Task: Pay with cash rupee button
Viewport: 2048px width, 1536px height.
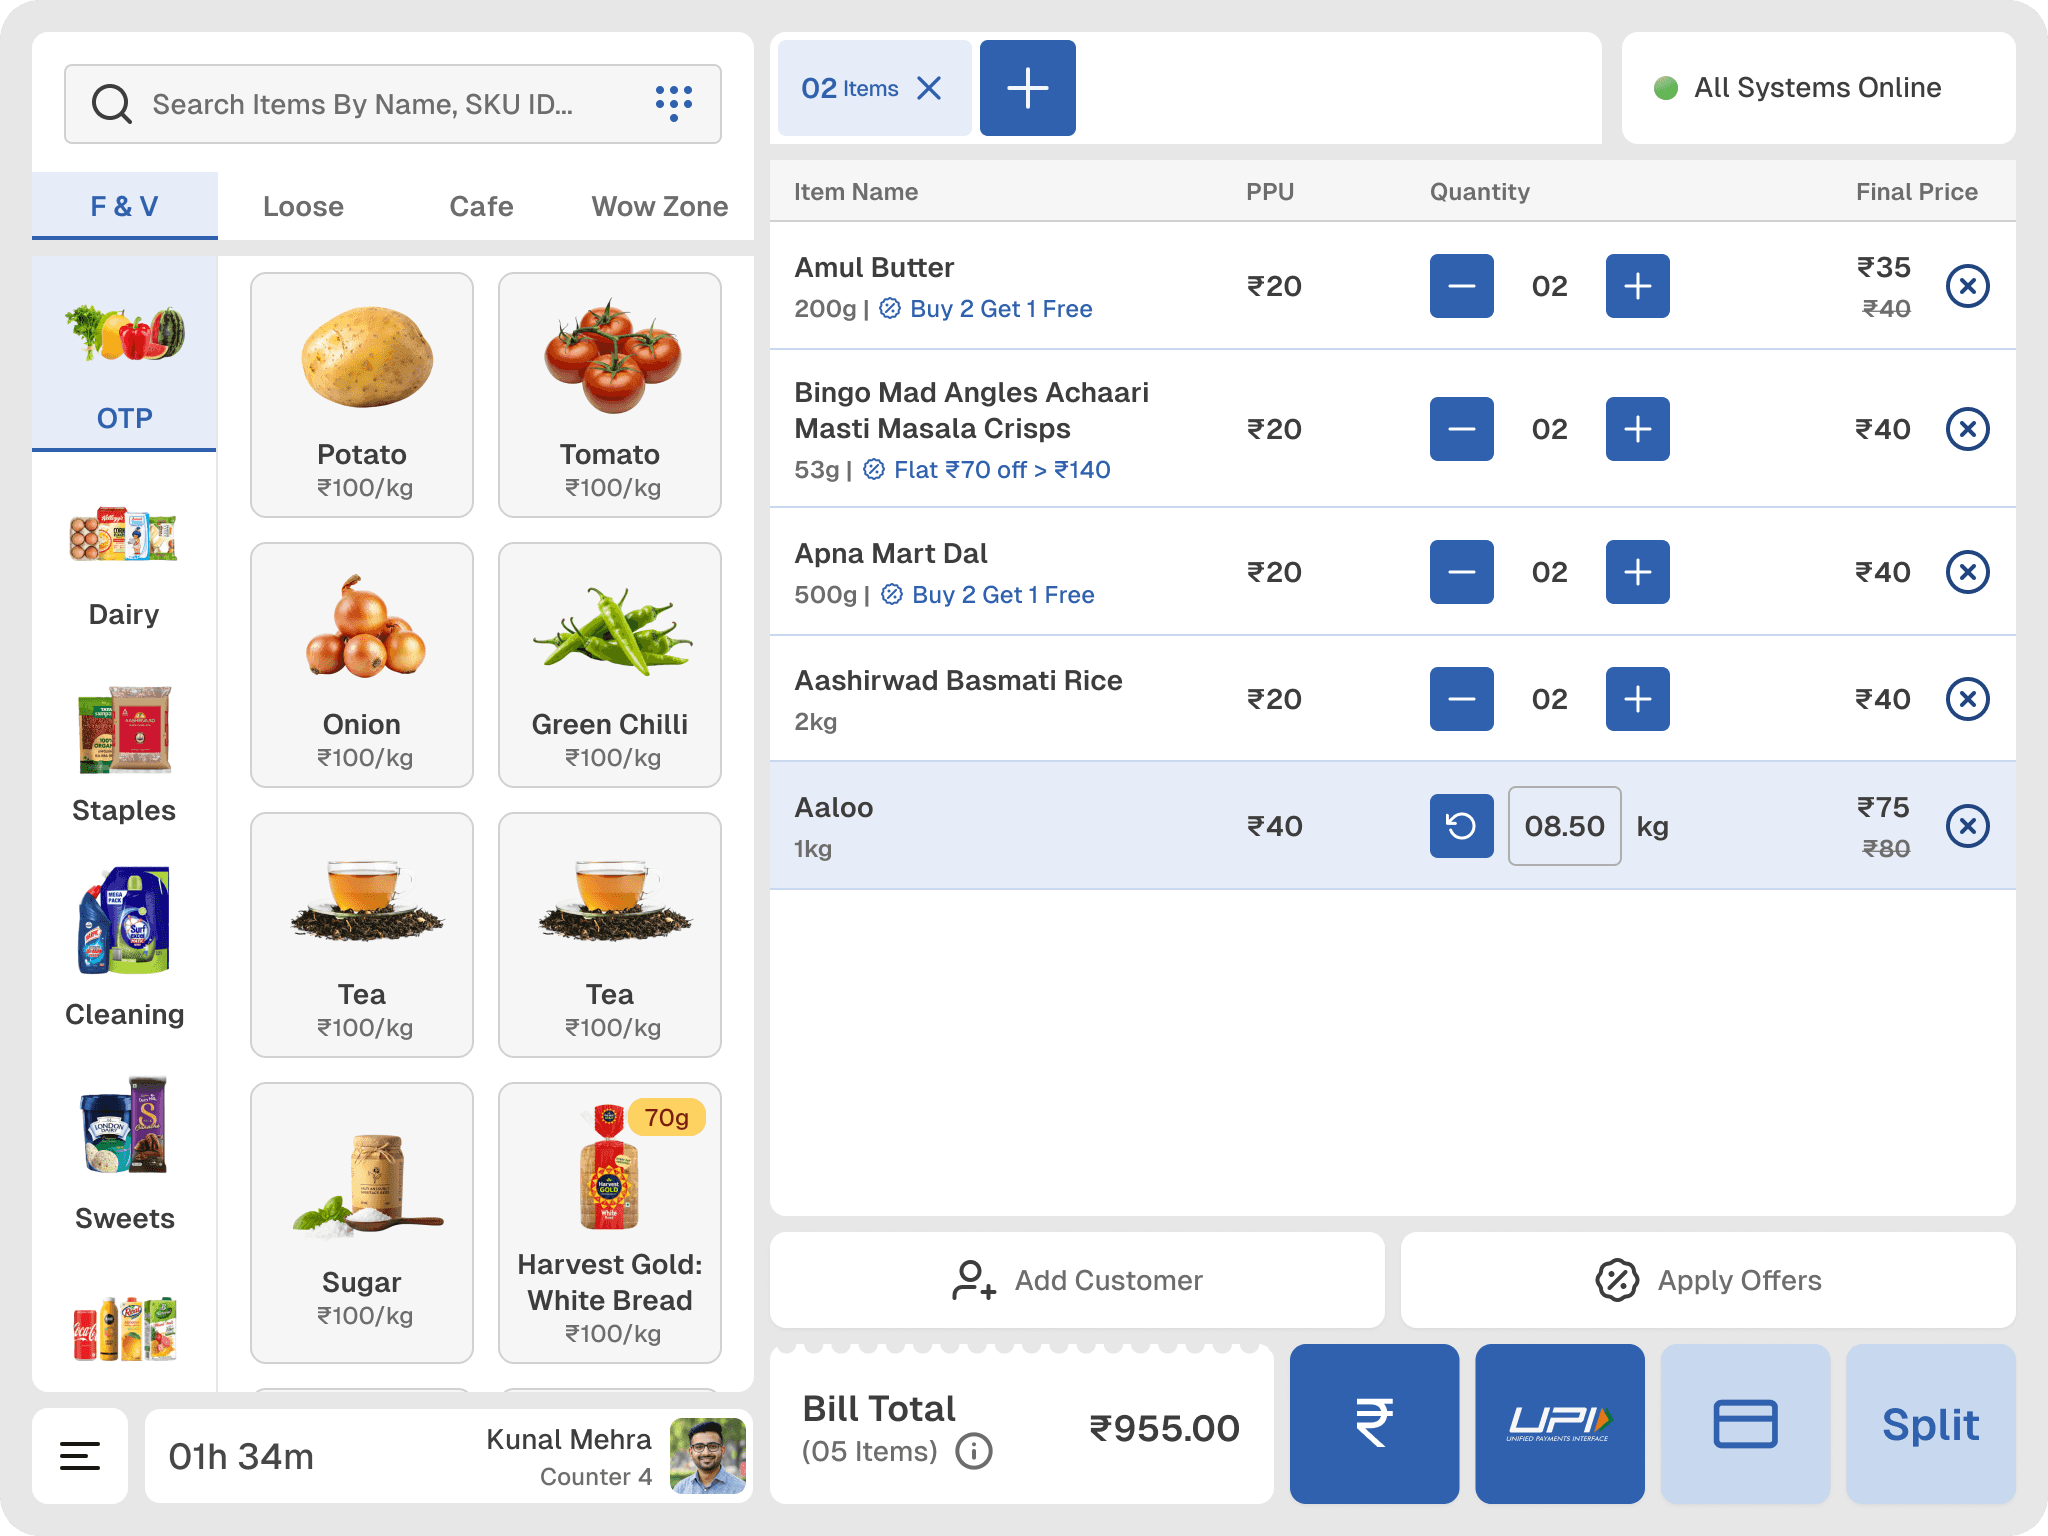Action: click(1374, 1423)
